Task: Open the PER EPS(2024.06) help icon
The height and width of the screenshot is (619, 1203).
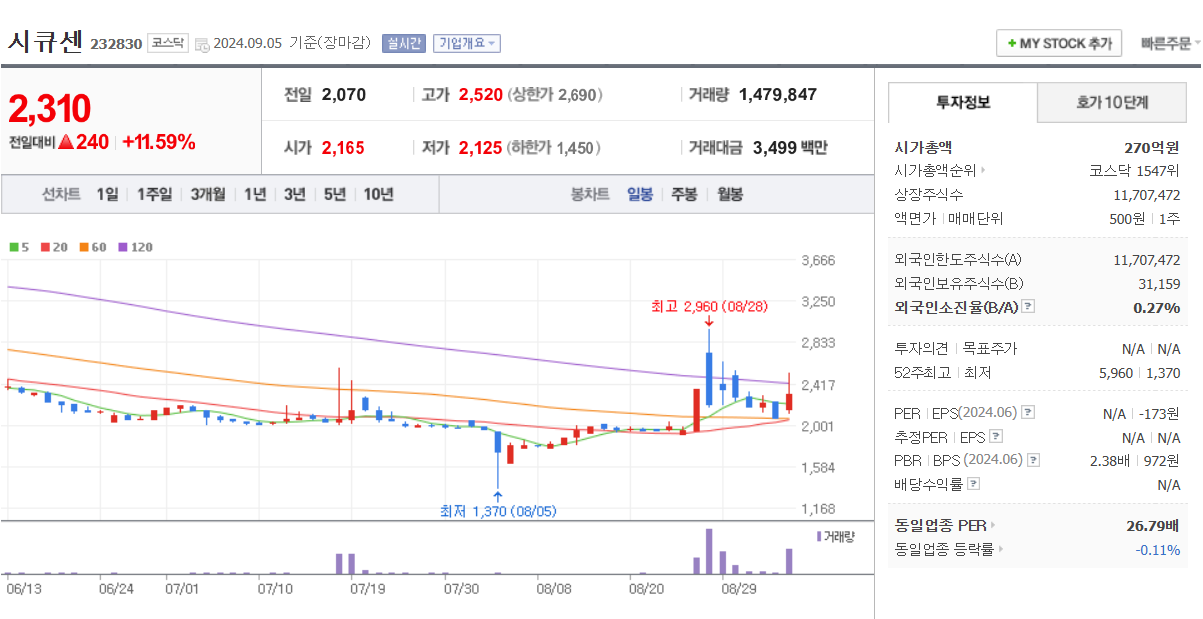Action: [1028, 413]
